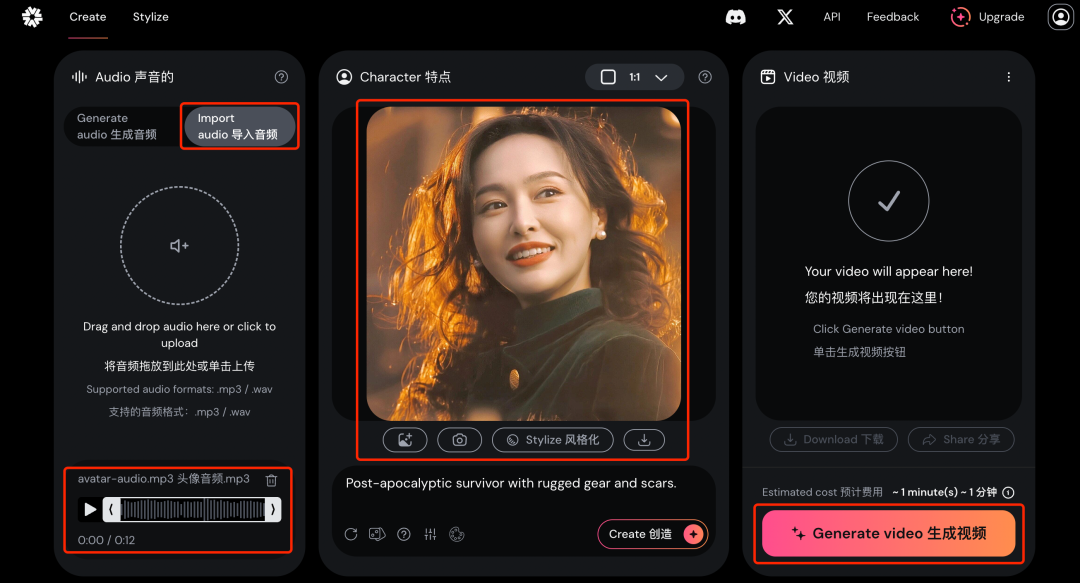Click the audio upload drop zone circle
Viewport: 1080px width, 583px height.
coord(179,245)
